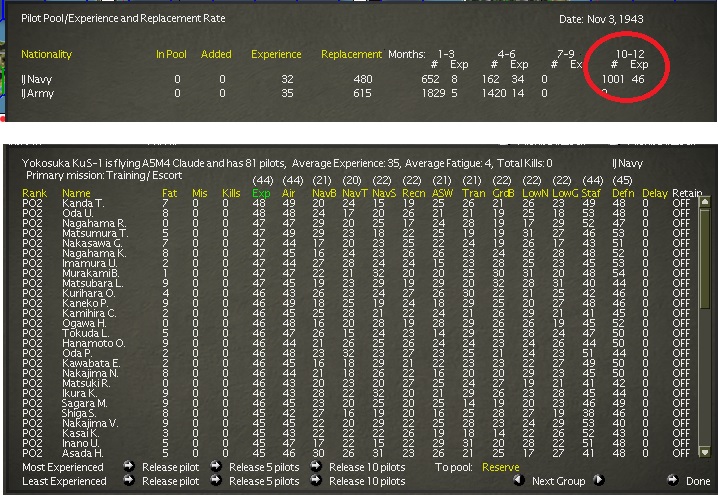Toggle Retain OFF for Oda U.
Viewport: 718px width, 497px height.
pyautogui.click(x=681, y=213)
